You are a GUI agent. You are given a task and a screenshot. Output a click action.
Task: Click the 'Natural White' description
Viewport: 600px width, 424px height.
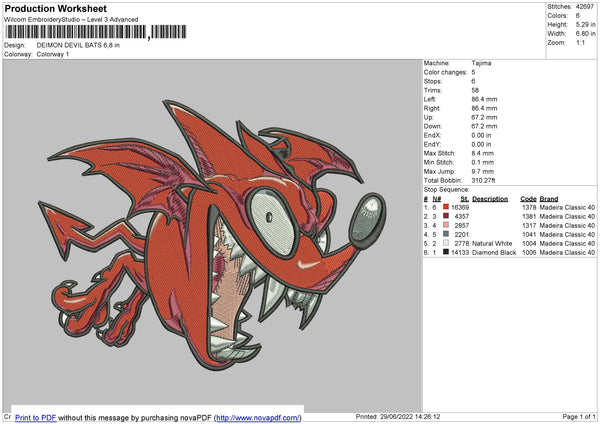click(x=492, y=243)
